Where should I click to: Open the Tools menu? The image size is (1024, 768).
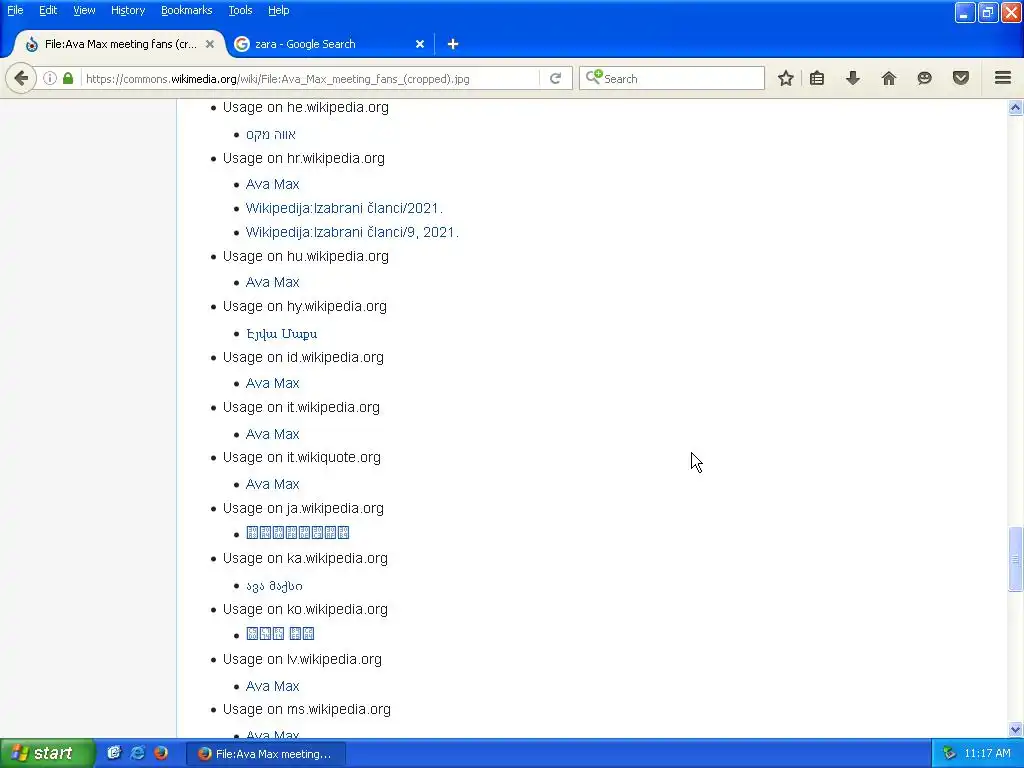240,10
